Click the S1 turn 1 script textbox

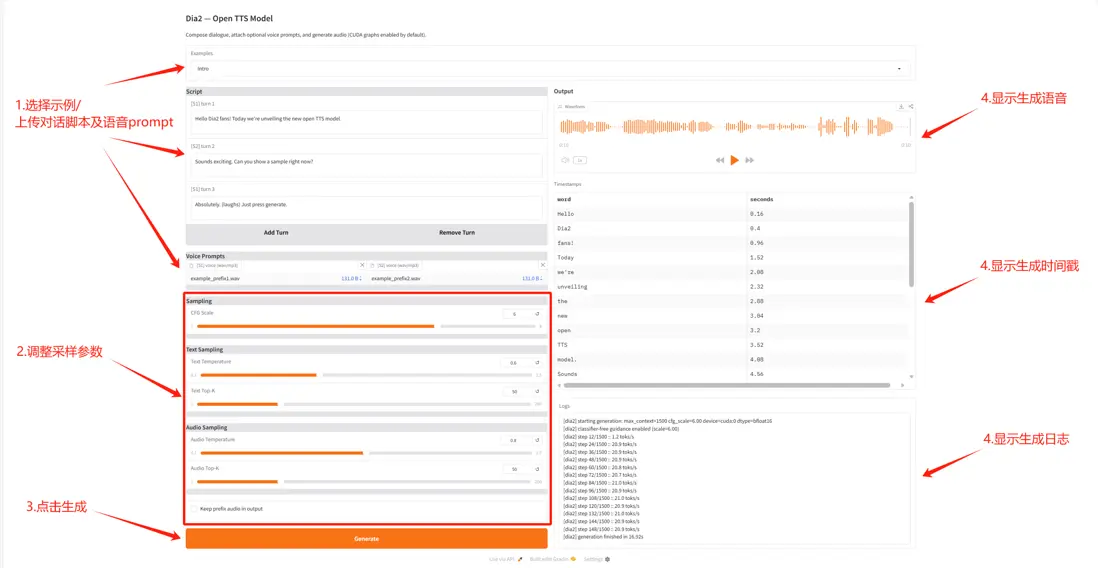pos(366,123)
